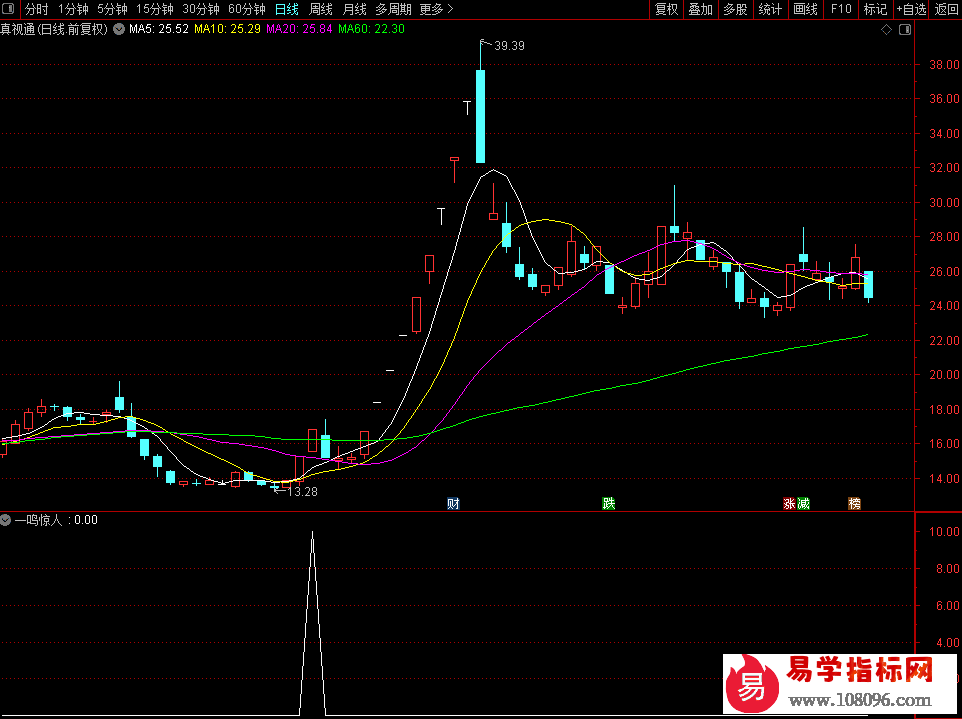Click the 复权 button
Viewport: 962px width, 719px height.
click(666, 10)
